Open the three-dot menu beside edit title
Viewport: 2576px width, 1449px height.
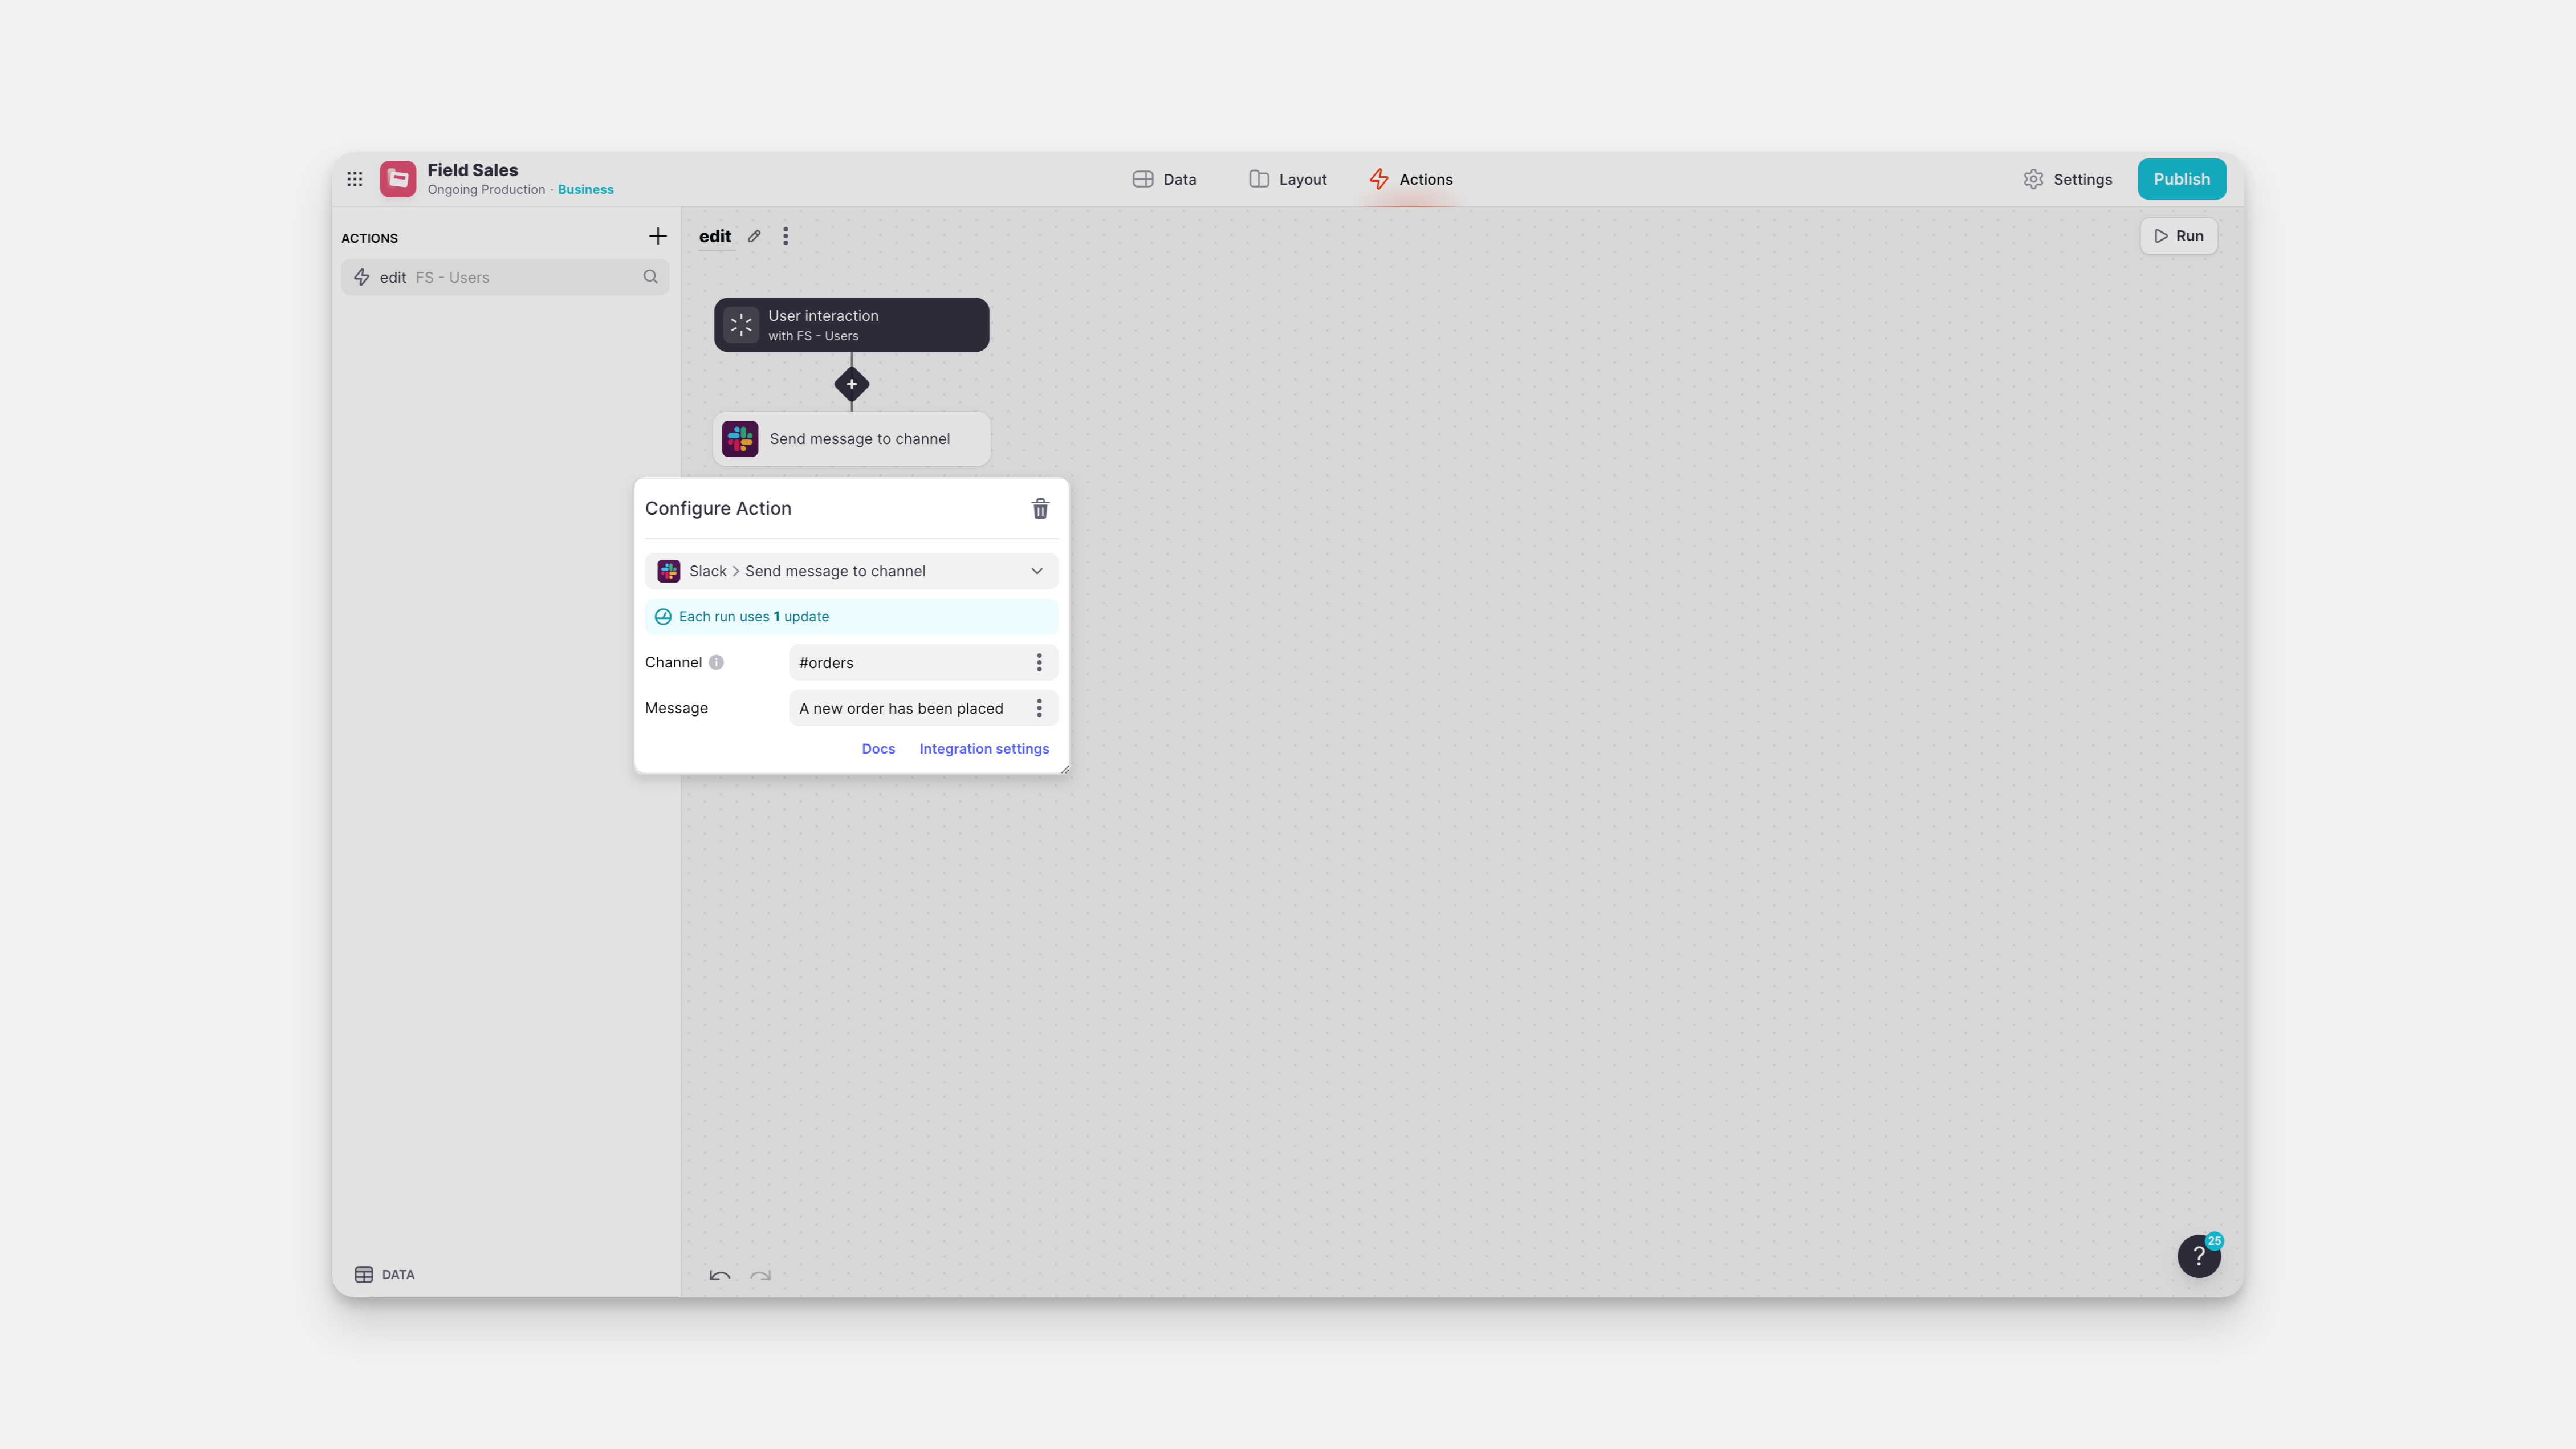(x=786, y=236)
